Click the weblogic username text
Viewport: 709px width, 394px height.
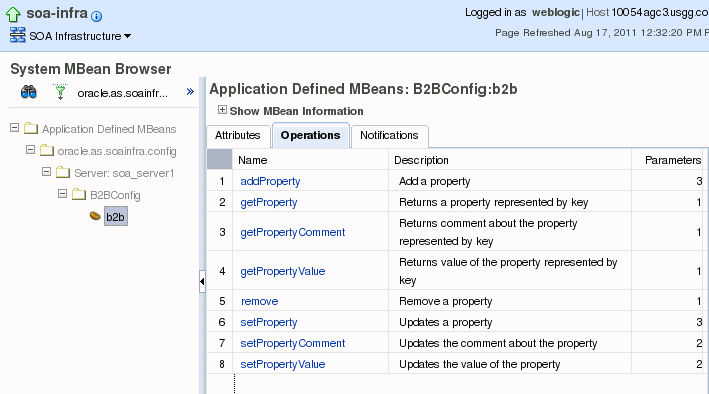[x=556, y=12]
